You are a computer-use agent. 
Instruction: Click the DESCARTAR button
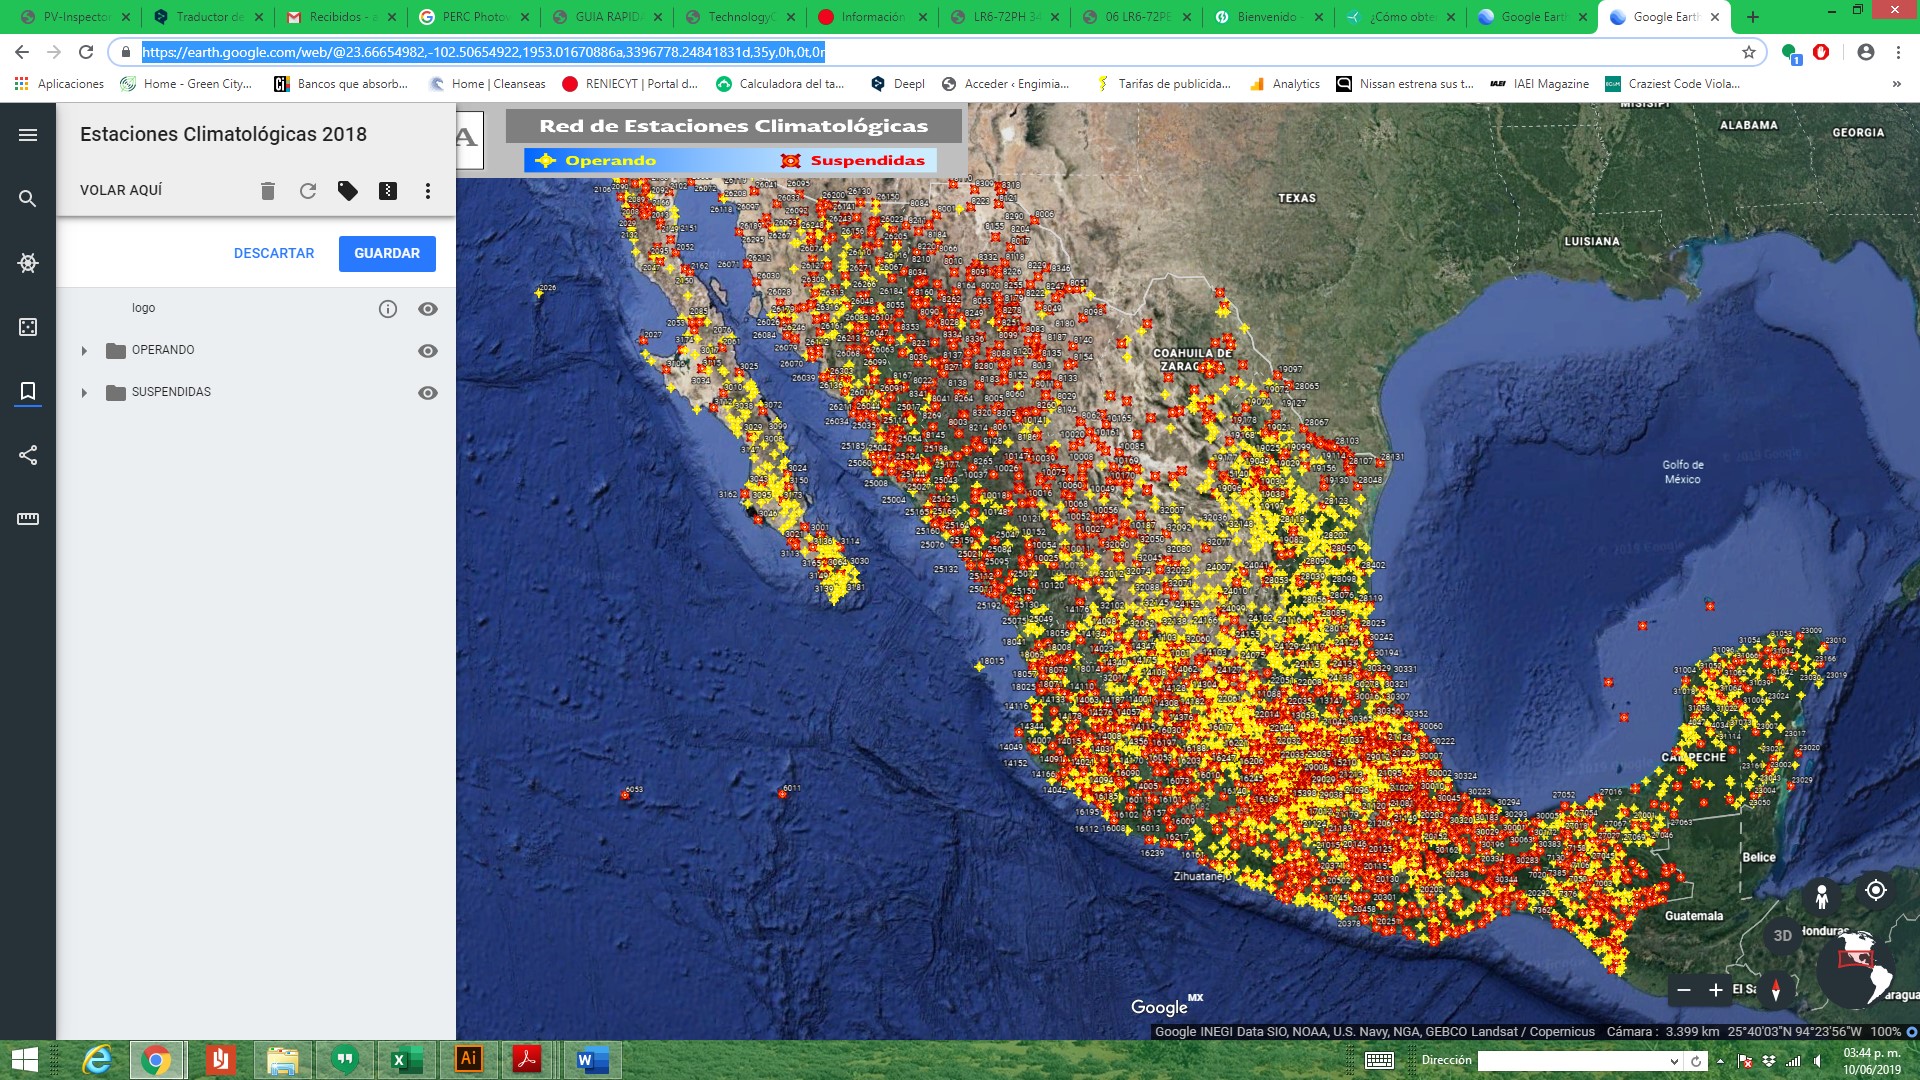point(274,254)
